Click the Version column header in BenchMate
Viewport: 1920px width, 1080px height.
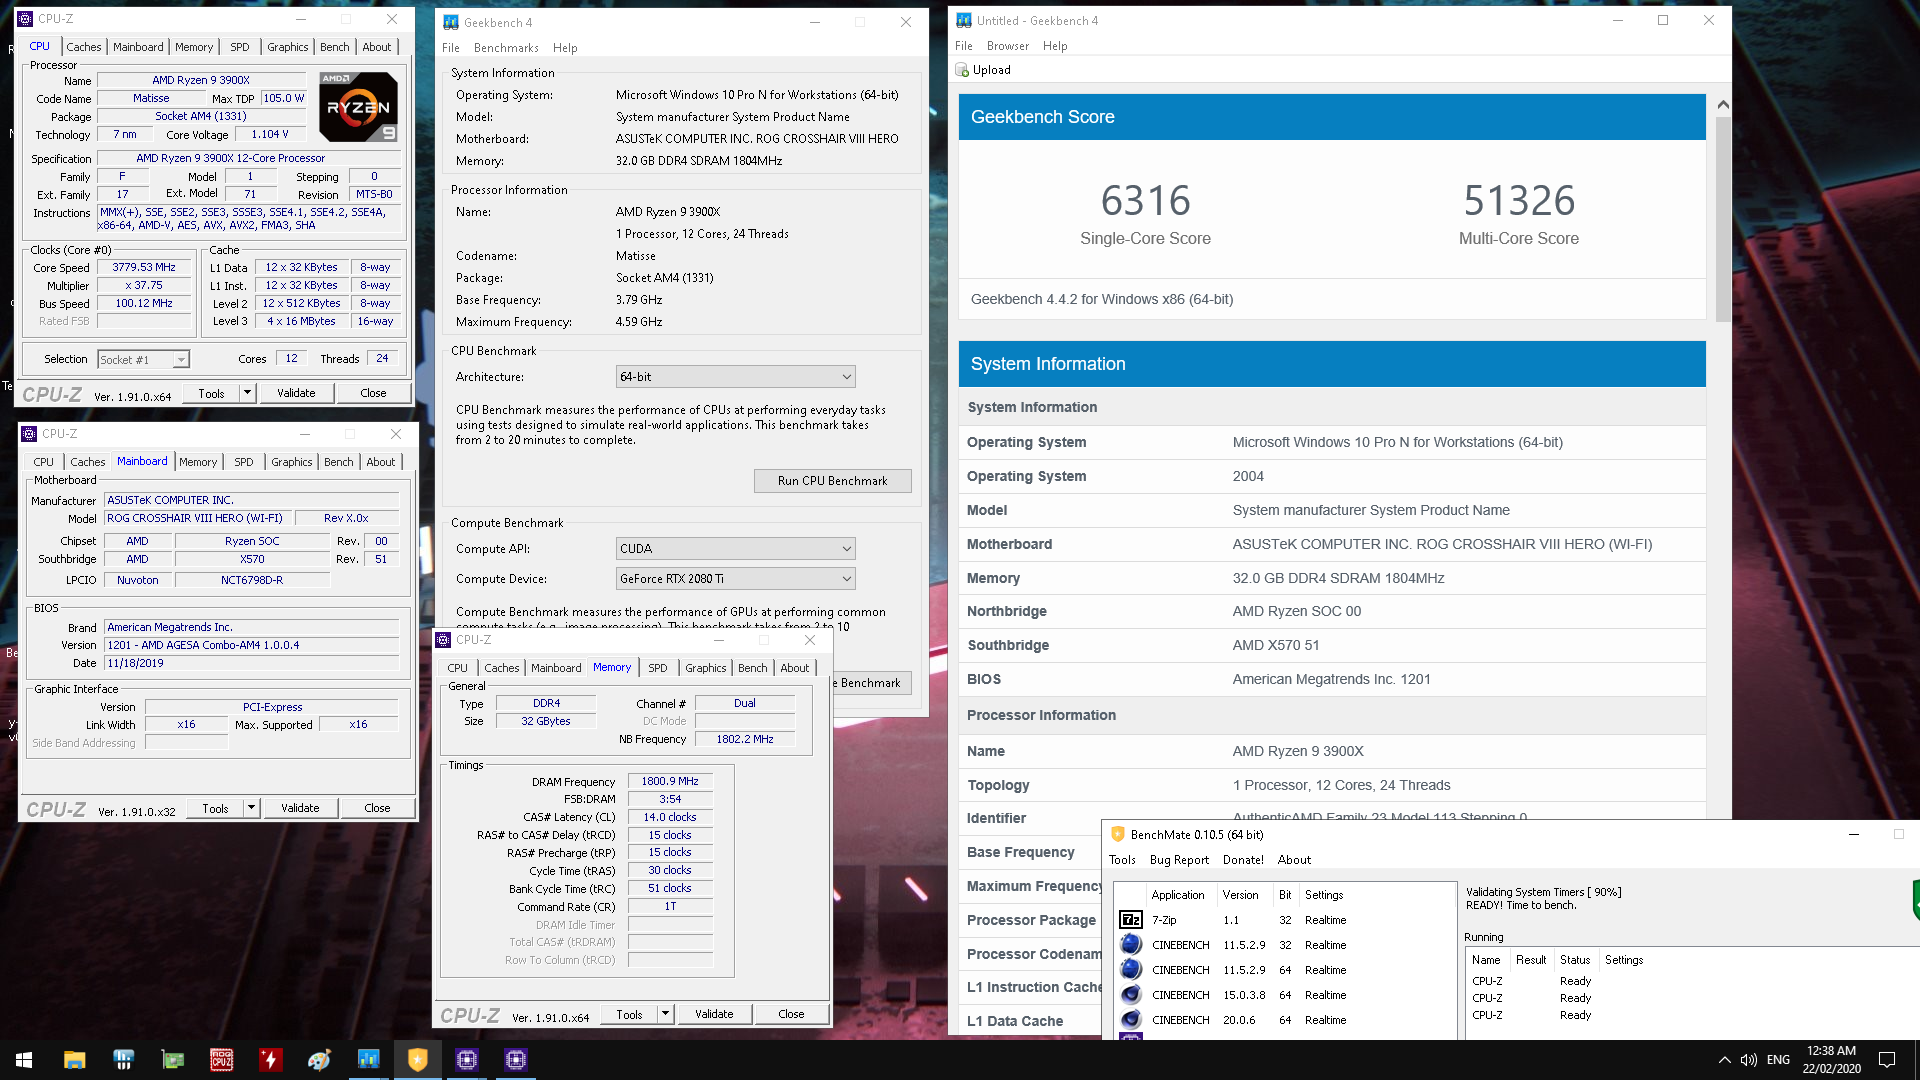pyautogui.click(x=1240, y=895)
